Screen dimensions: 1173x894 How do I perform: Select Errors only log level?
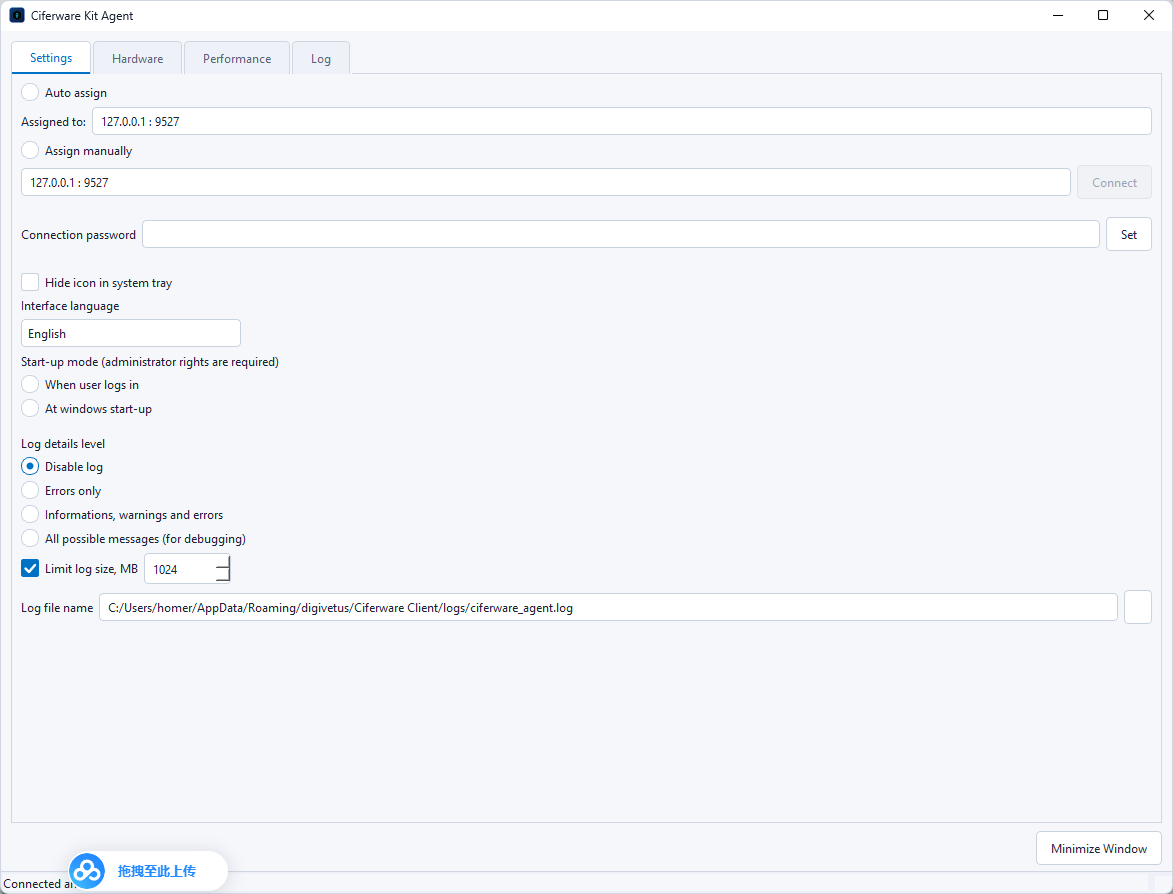30,490
